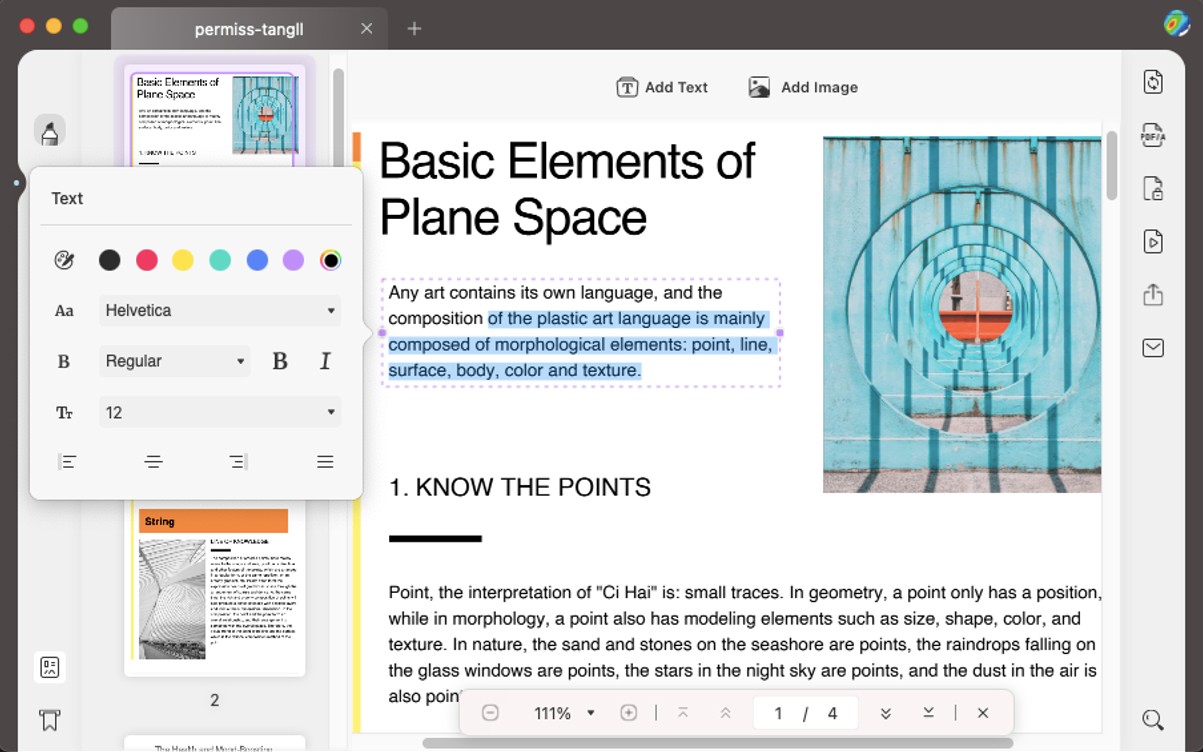Toggle italic formatting for selected text
This screenshot has width=1203, height=752.
pos(325,361)
